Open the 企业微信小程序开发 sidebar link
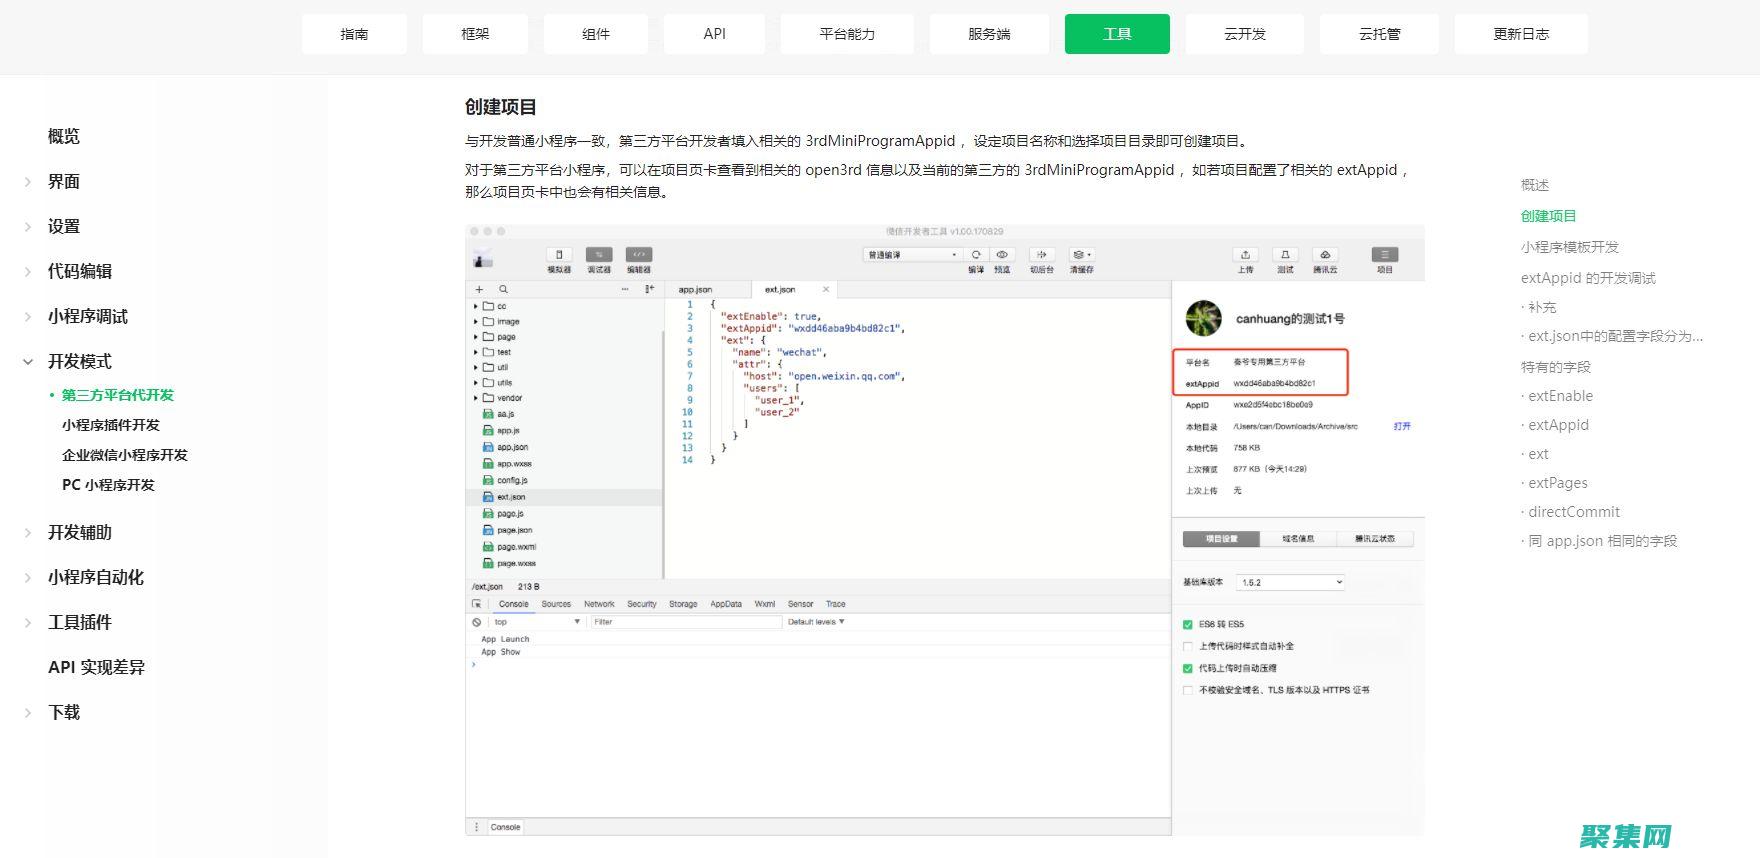 (x=125, y=455)
